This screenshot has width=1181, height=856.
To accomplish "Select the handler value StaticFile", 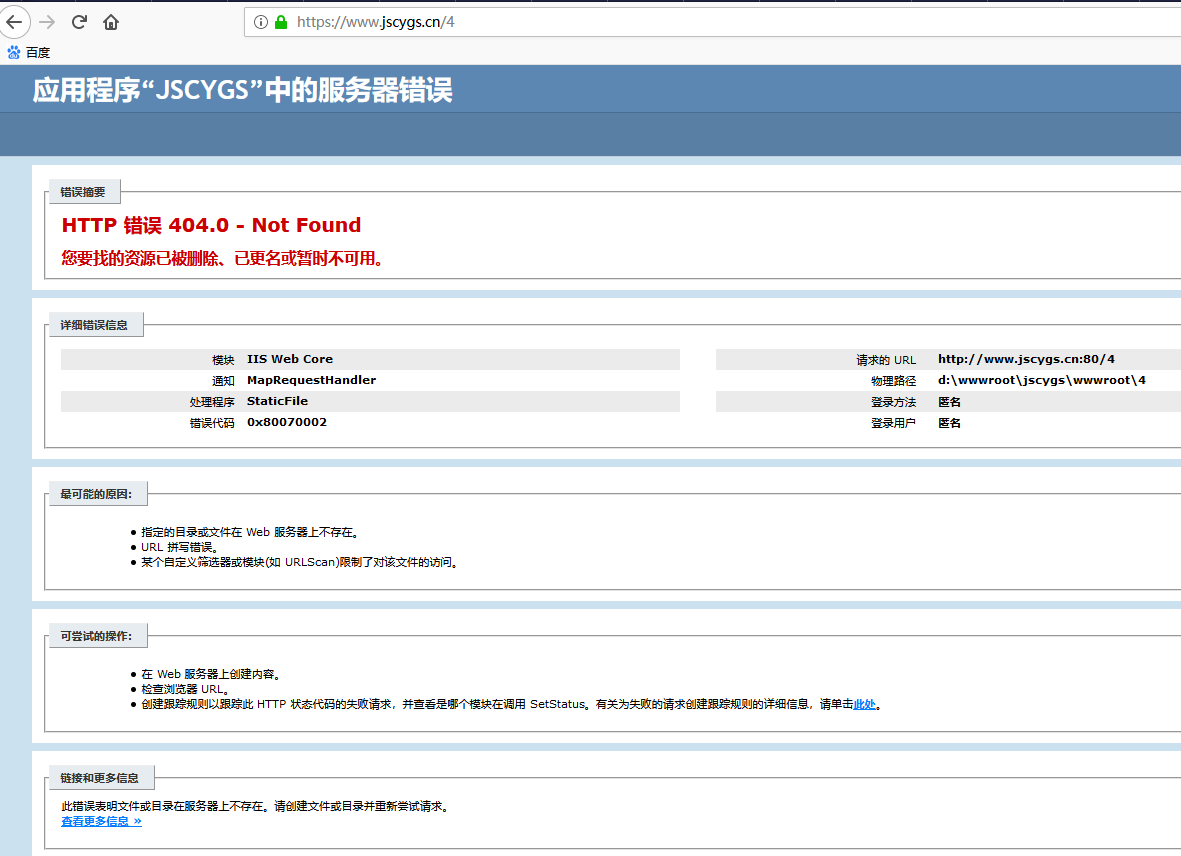I will pos(277,401).
